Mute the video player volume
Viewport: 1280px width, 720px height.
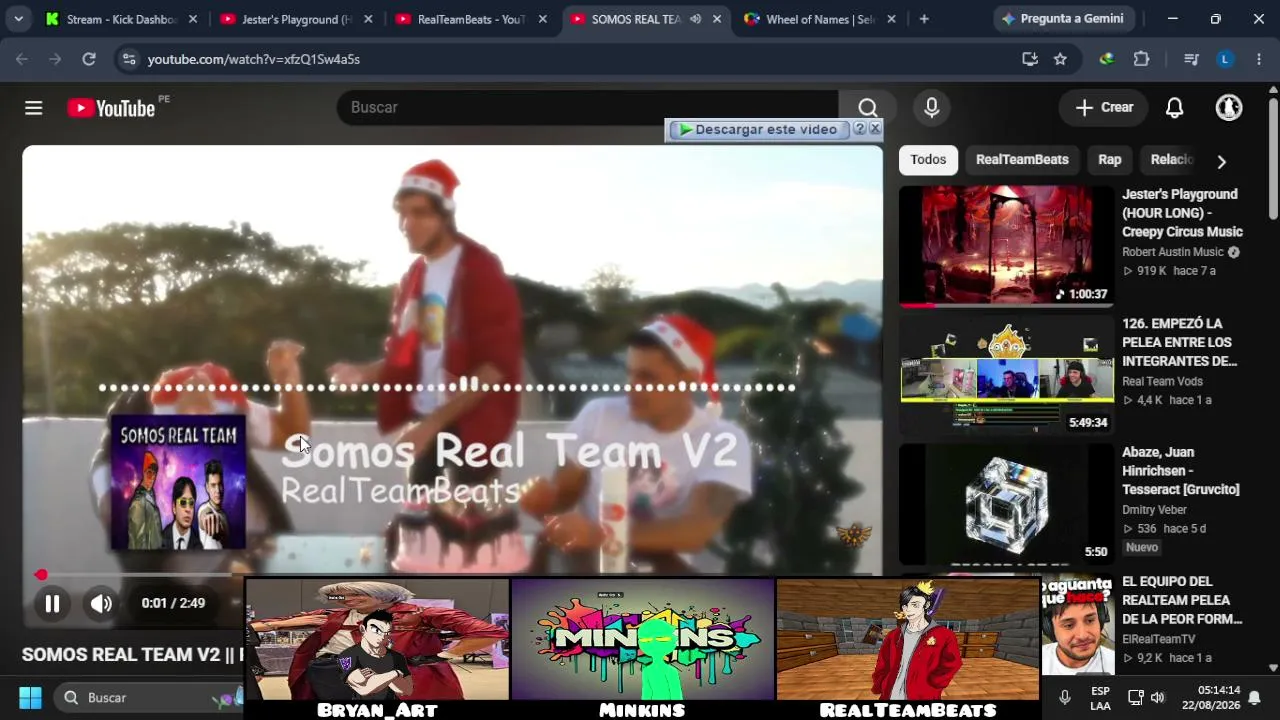(x=101, y=603)
